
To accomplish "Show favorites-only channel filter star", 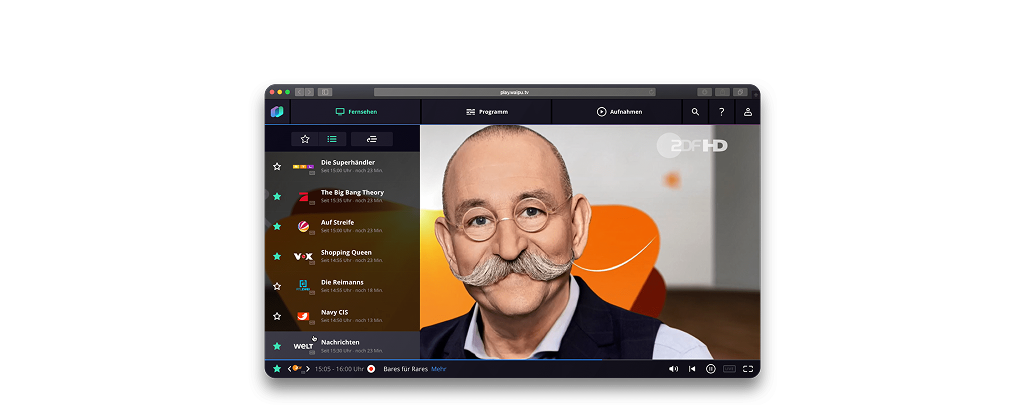I will tap(305, 139).
